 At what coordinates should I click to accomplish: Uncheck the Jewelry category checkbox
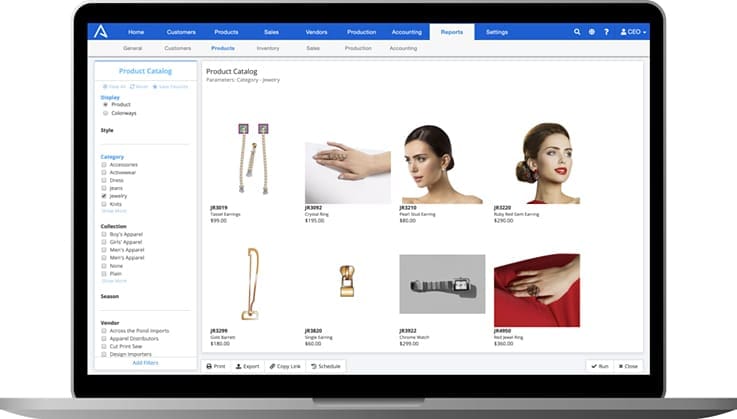pyautogui.click(x=104, y=196)
